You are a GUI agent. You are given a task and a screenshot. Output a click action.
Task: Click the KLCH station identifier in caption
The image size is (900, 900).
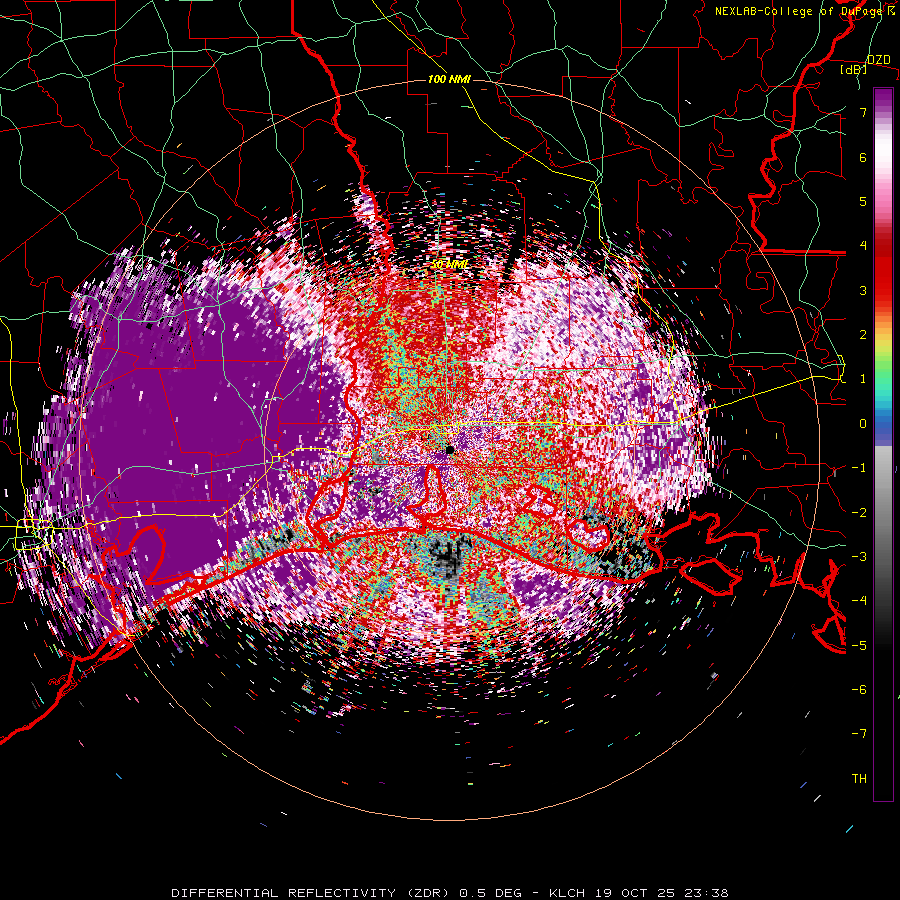tap(567, 893)
